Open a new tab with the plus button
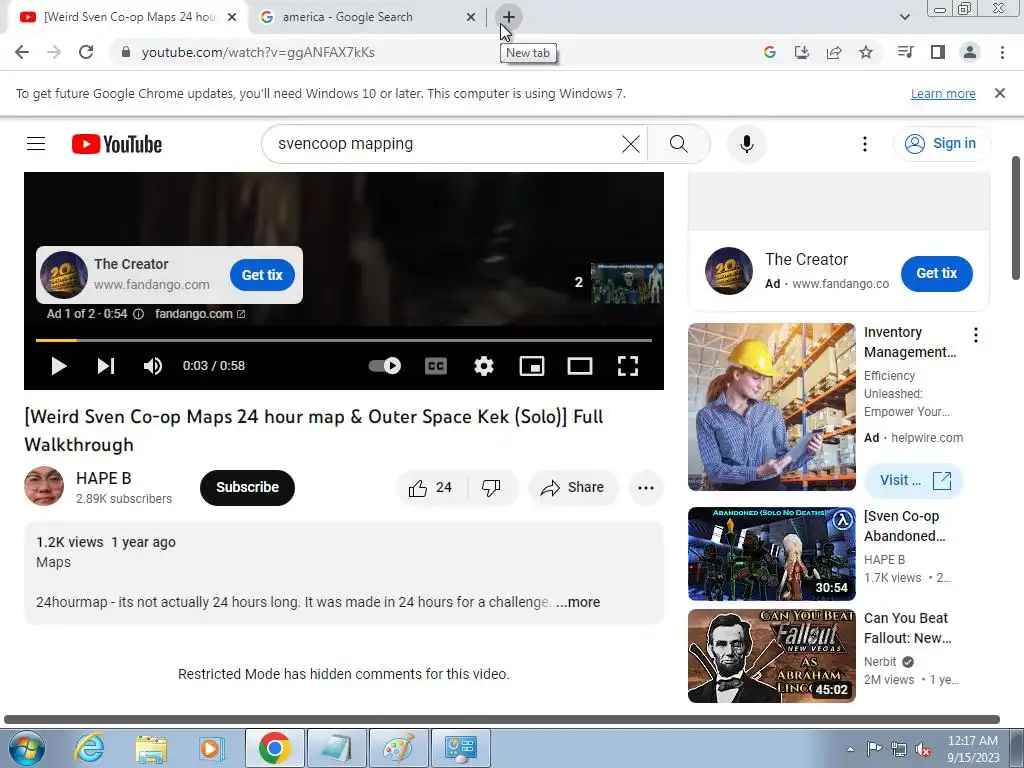This screenshot has width=1024, height=768. pyautogui.click(x=508, y=17)
